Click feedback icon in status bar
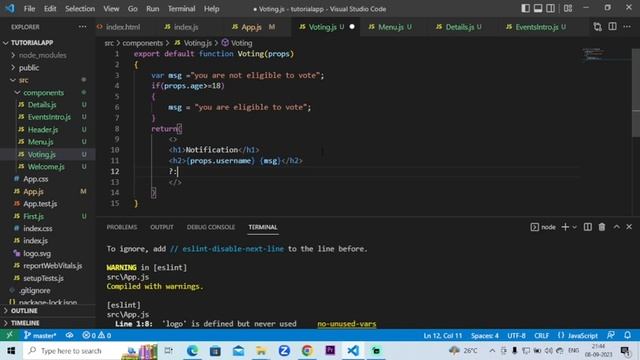The height and width of the screenshot is (360, 640). coord(611,336)
